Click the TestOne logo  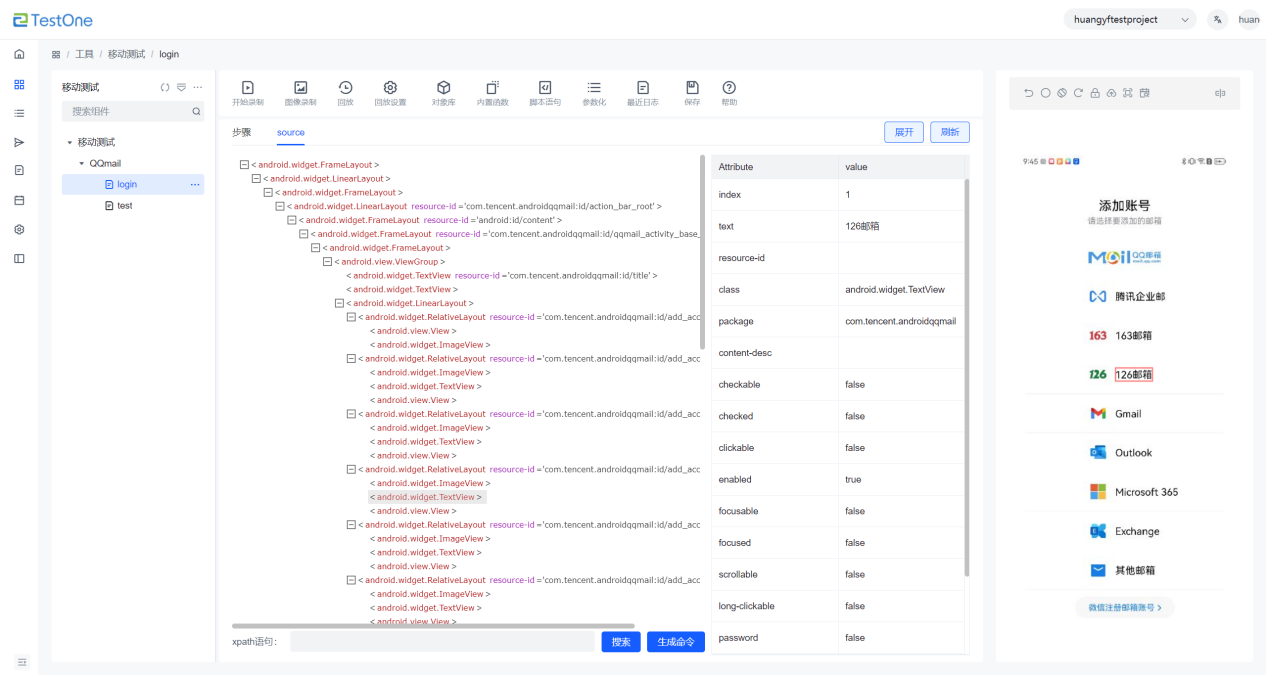(53, 19)
